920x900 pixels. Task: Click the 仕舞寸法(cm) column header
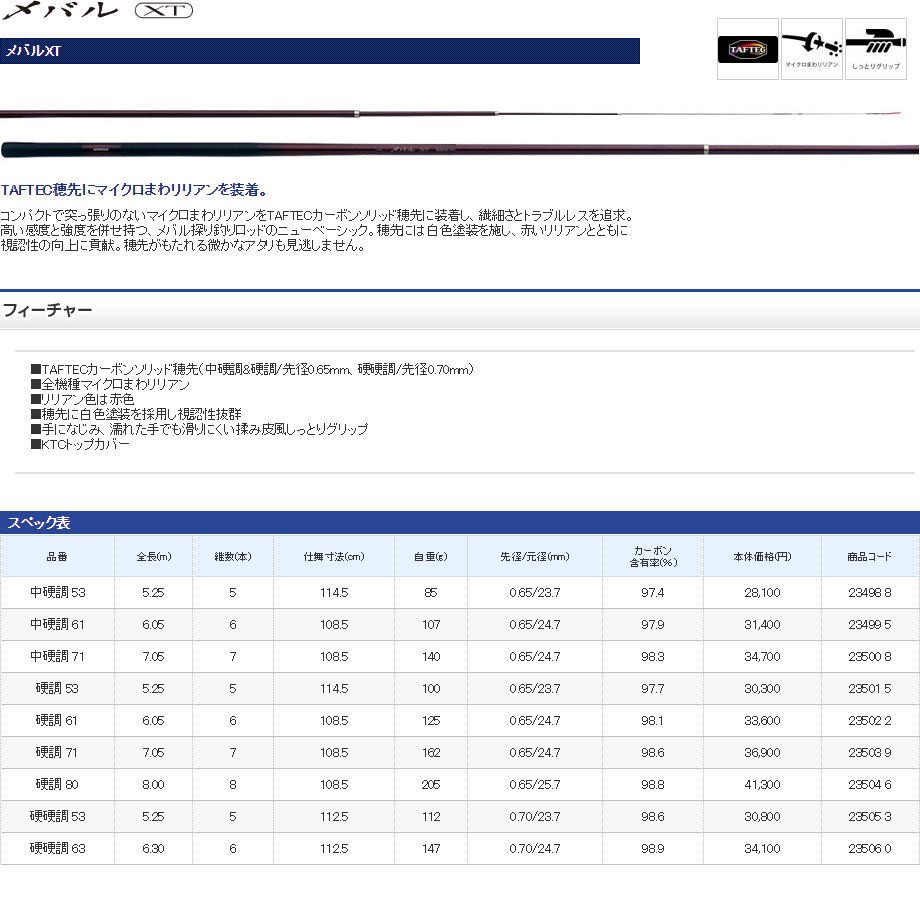tap(334, 556)
